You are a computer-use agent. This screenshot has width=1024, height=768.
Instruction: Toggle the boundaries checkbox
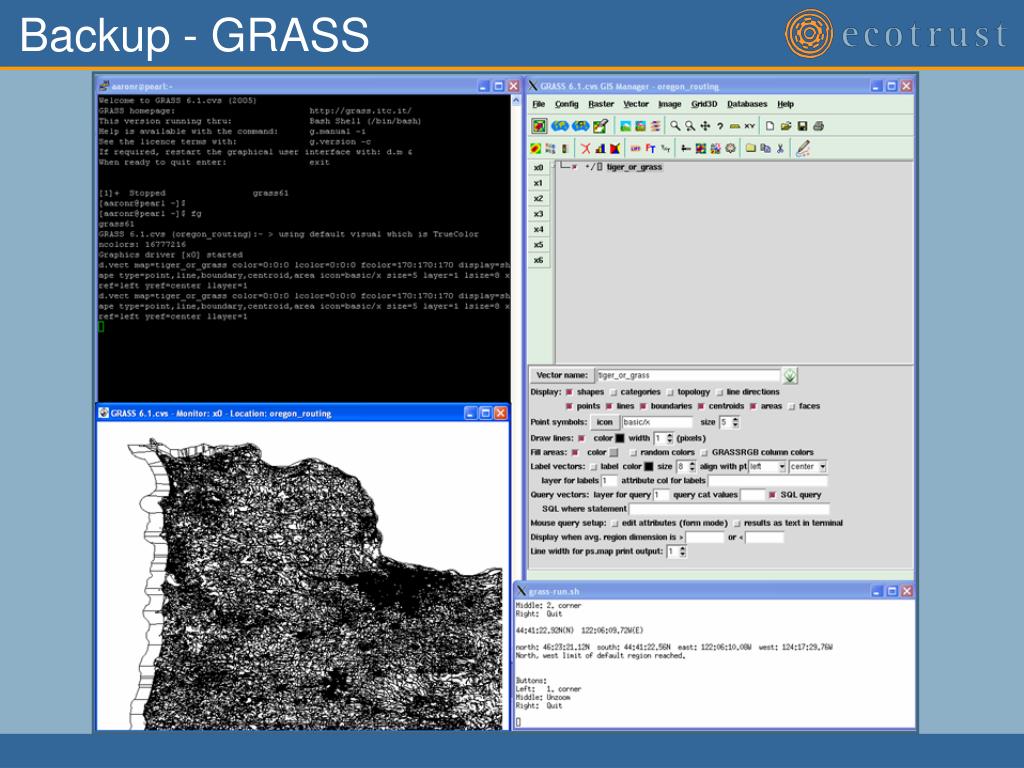point(643,406)
